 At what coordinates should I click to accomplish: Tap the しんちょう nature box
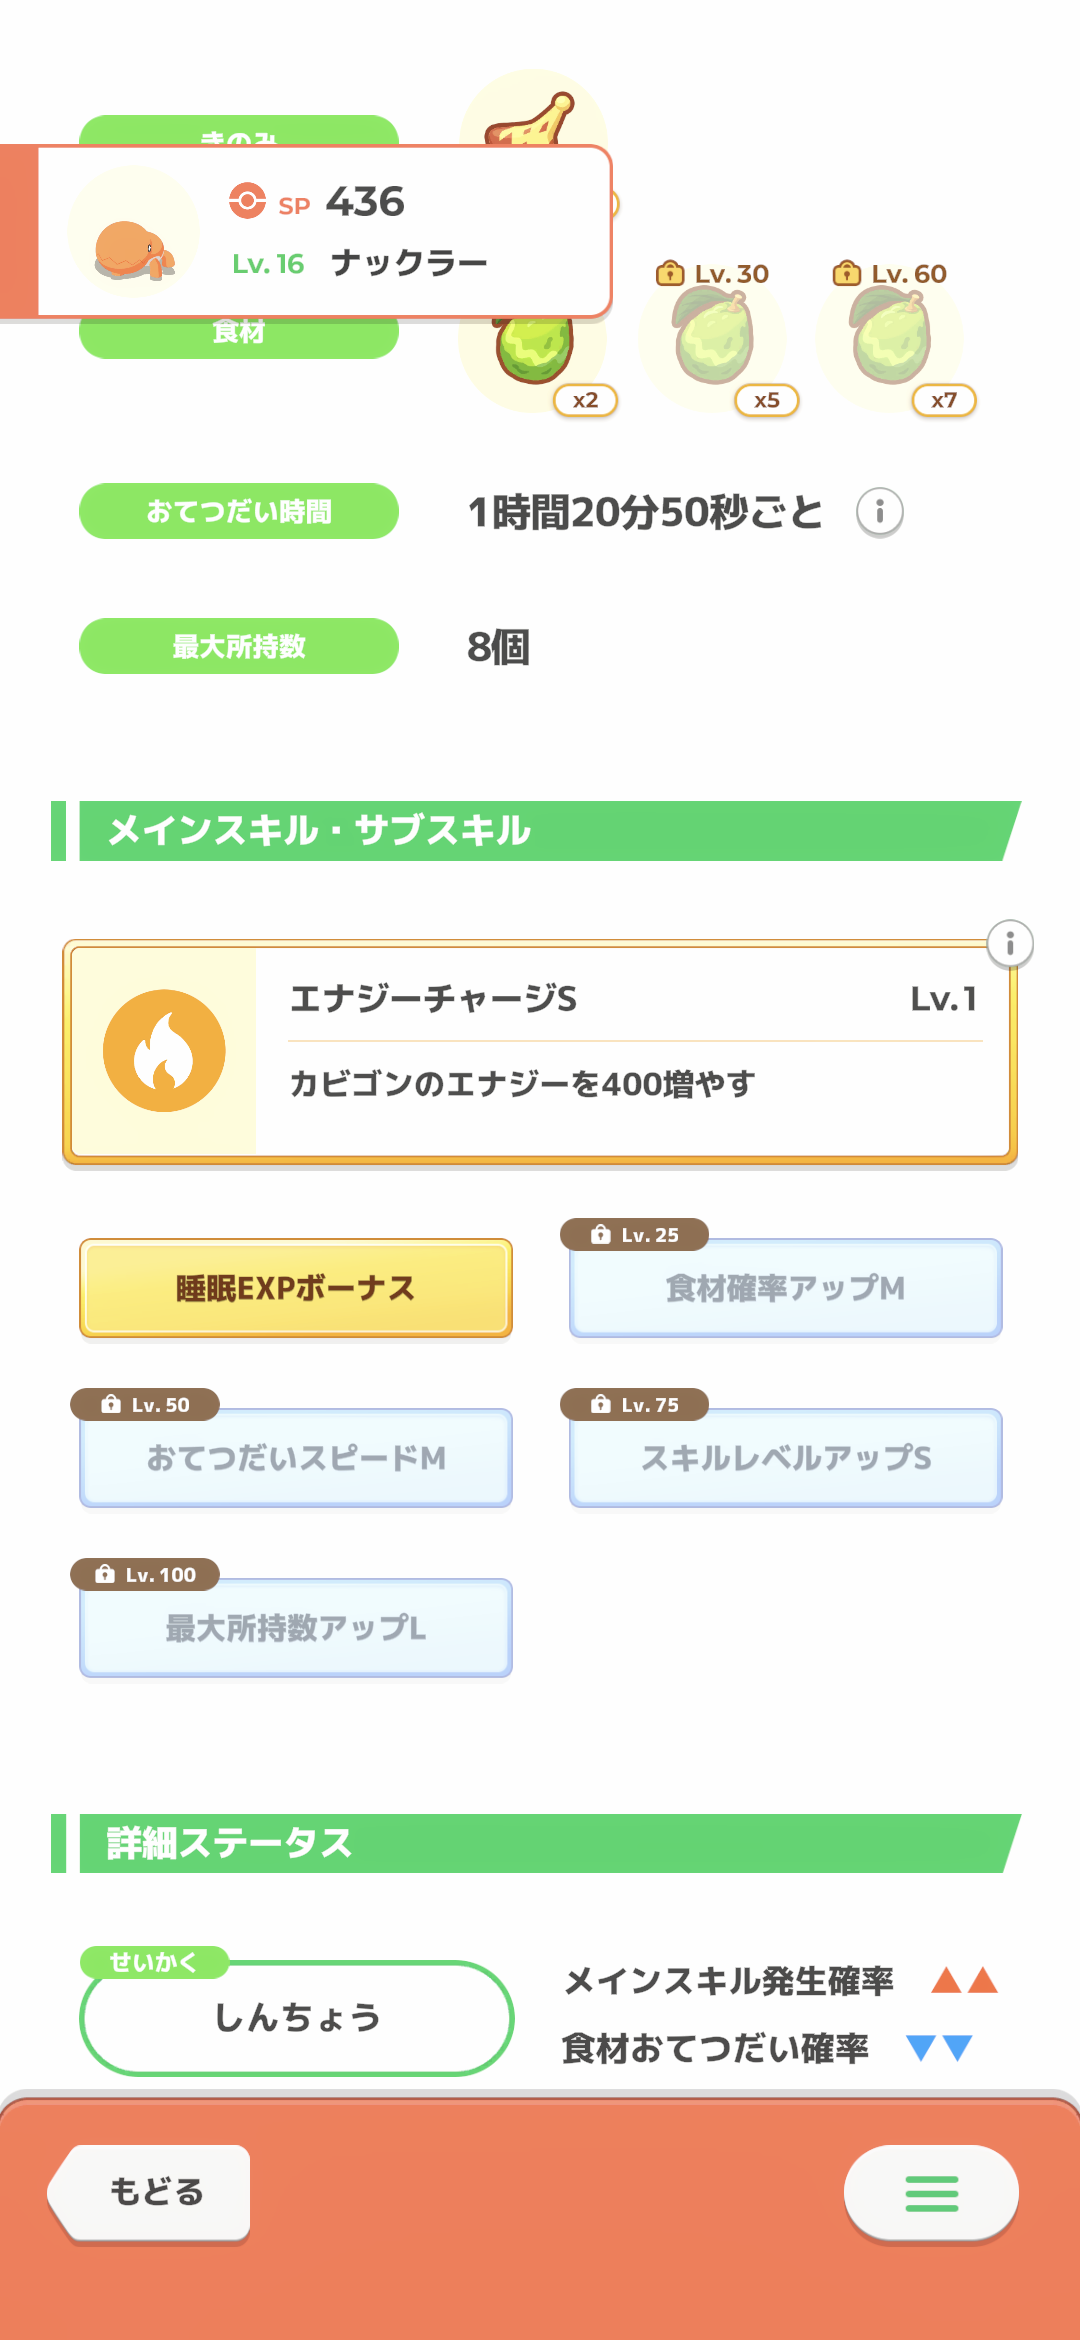tap(296, 2018)
